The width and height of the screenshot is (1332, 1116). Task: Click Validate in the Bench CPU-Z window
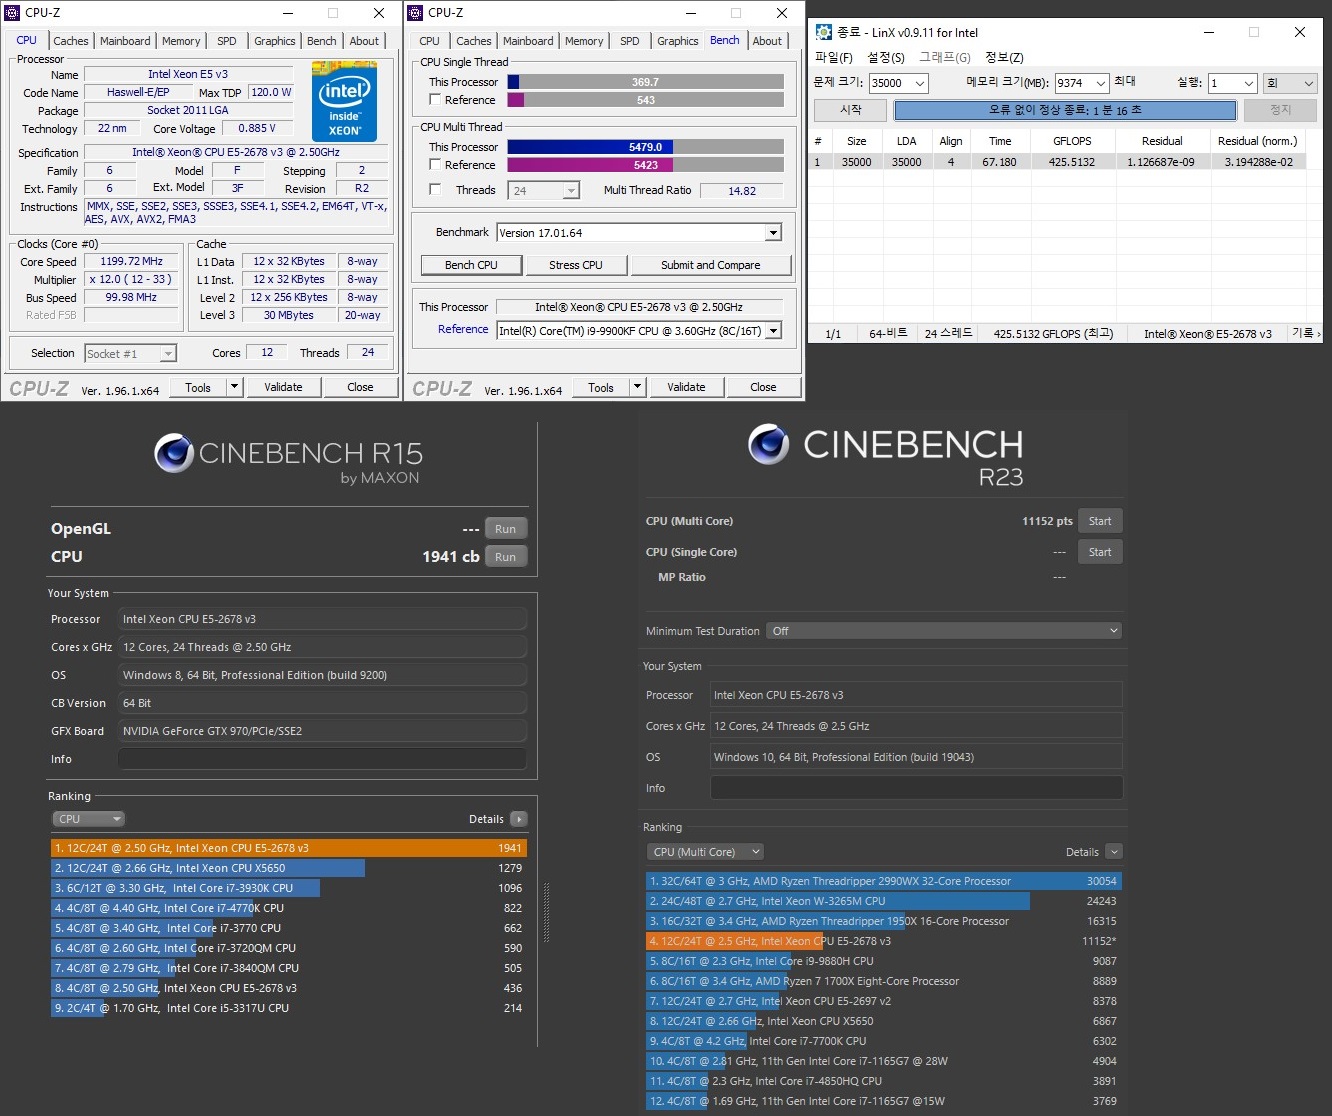point(686,387)
